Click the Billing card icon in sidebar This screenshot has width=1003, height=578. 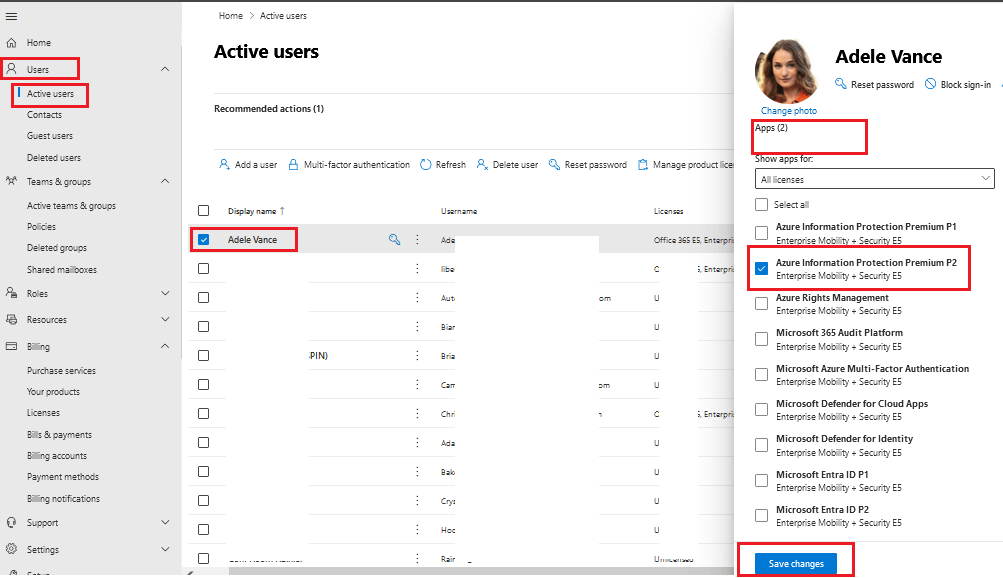click(12, 346)
